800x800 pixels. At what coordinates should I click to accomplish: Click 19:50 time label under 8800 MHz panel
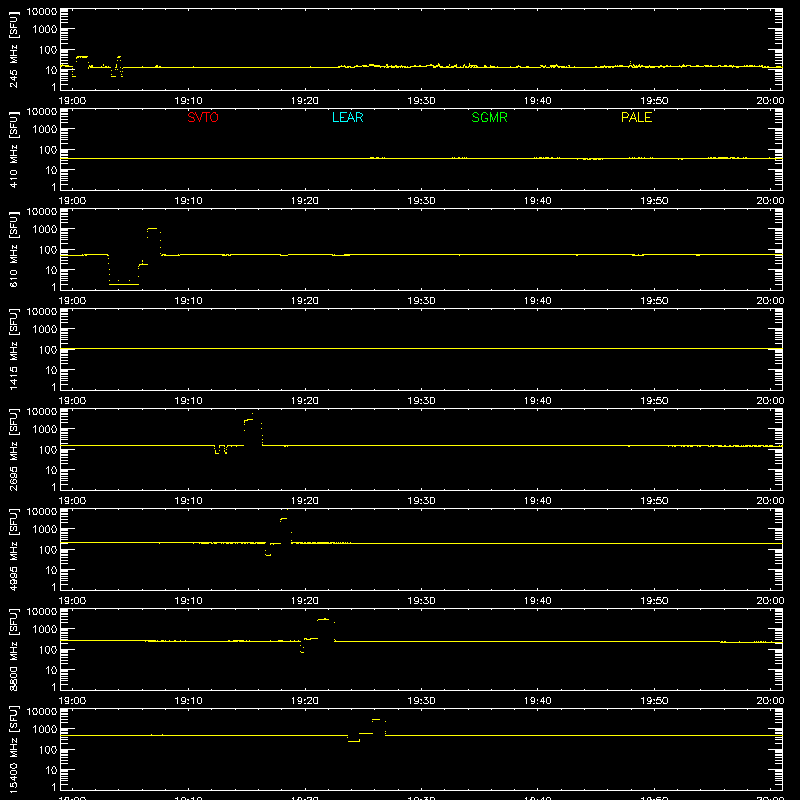[x=654, y=701]
